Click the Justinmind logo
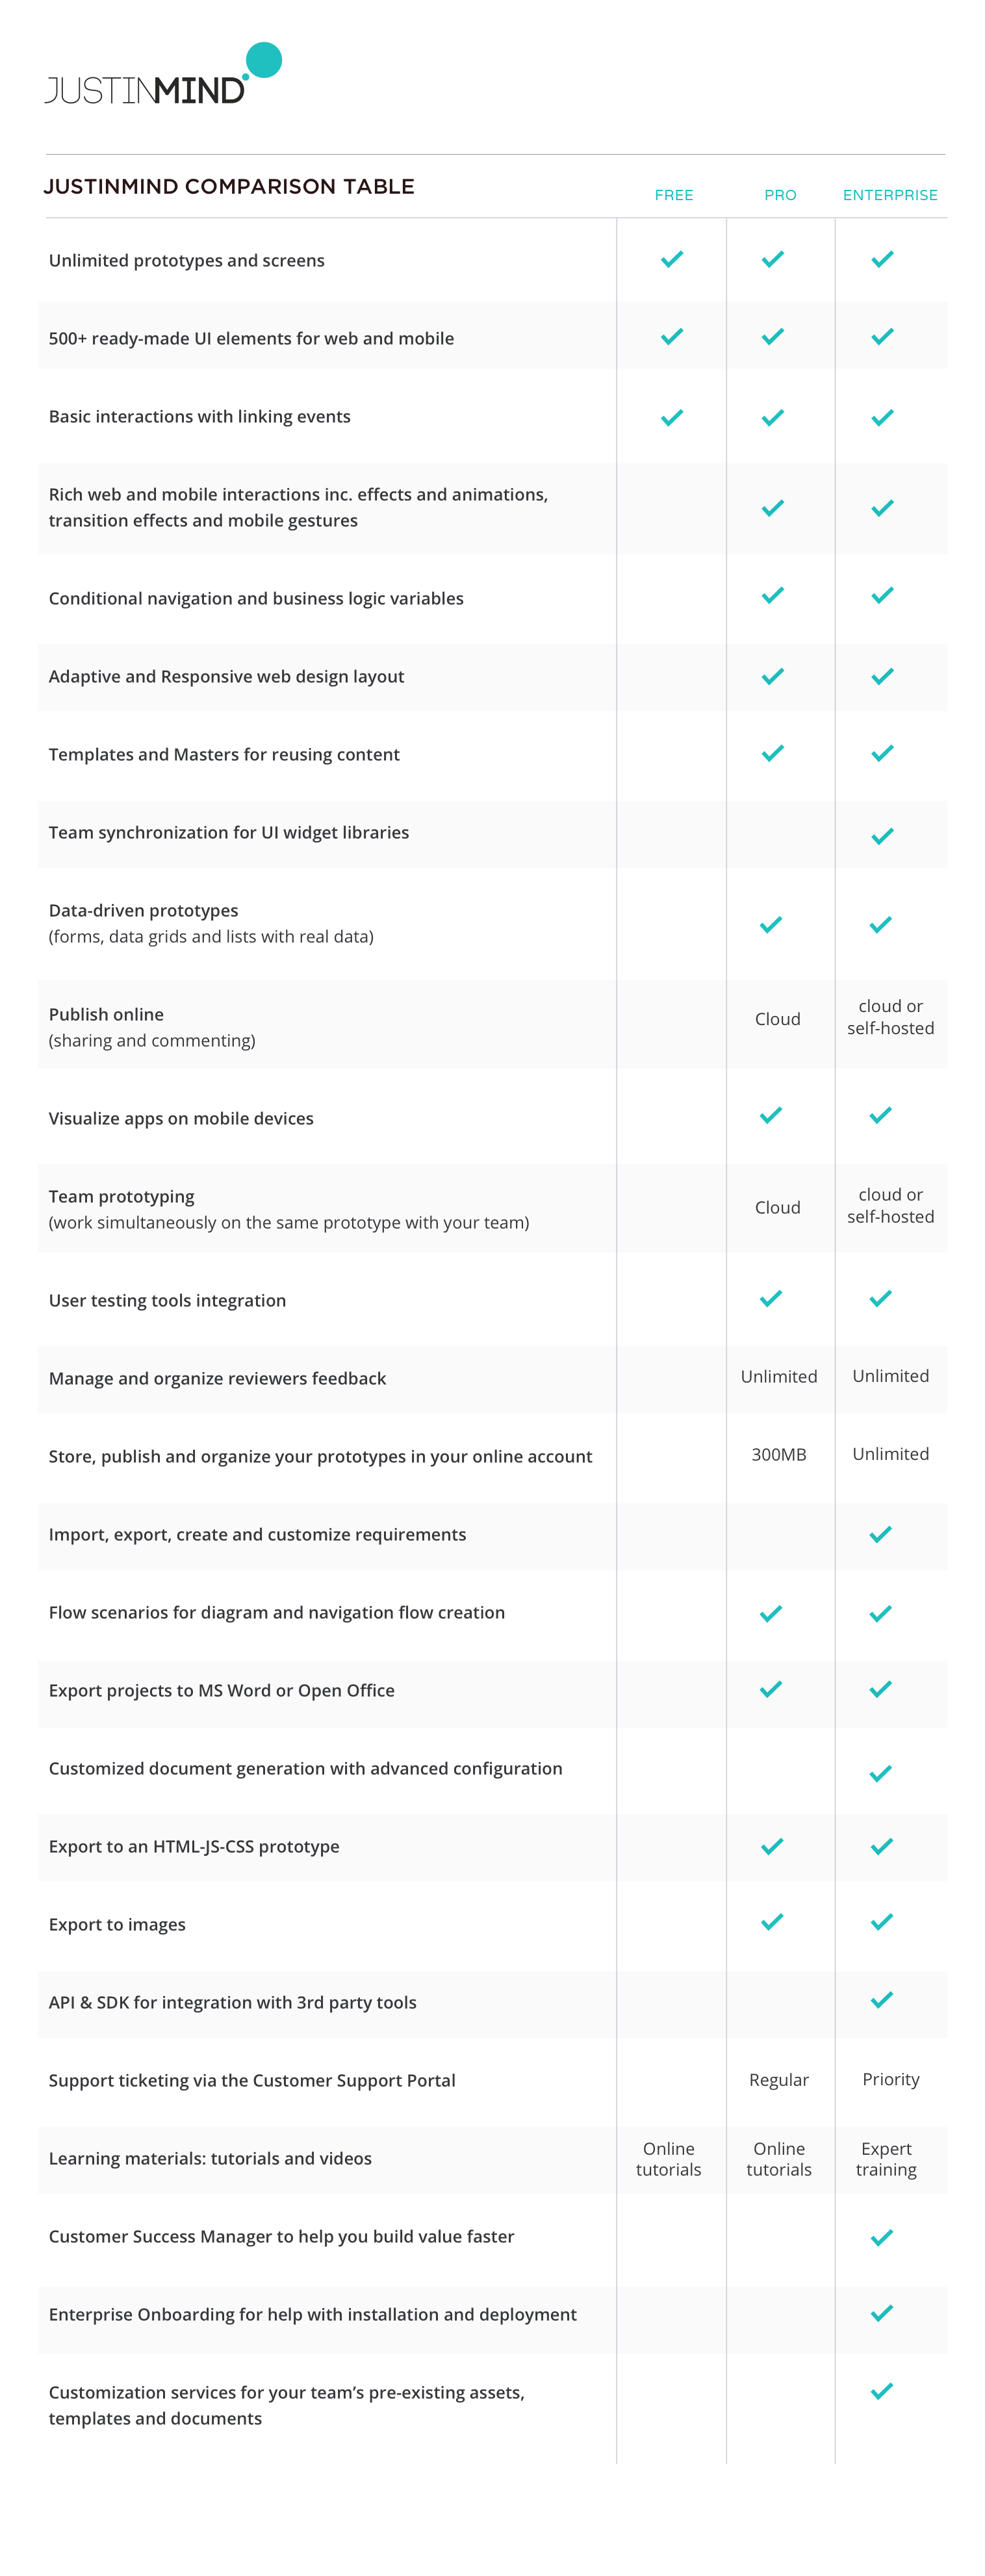 click(x=163, y=76)
